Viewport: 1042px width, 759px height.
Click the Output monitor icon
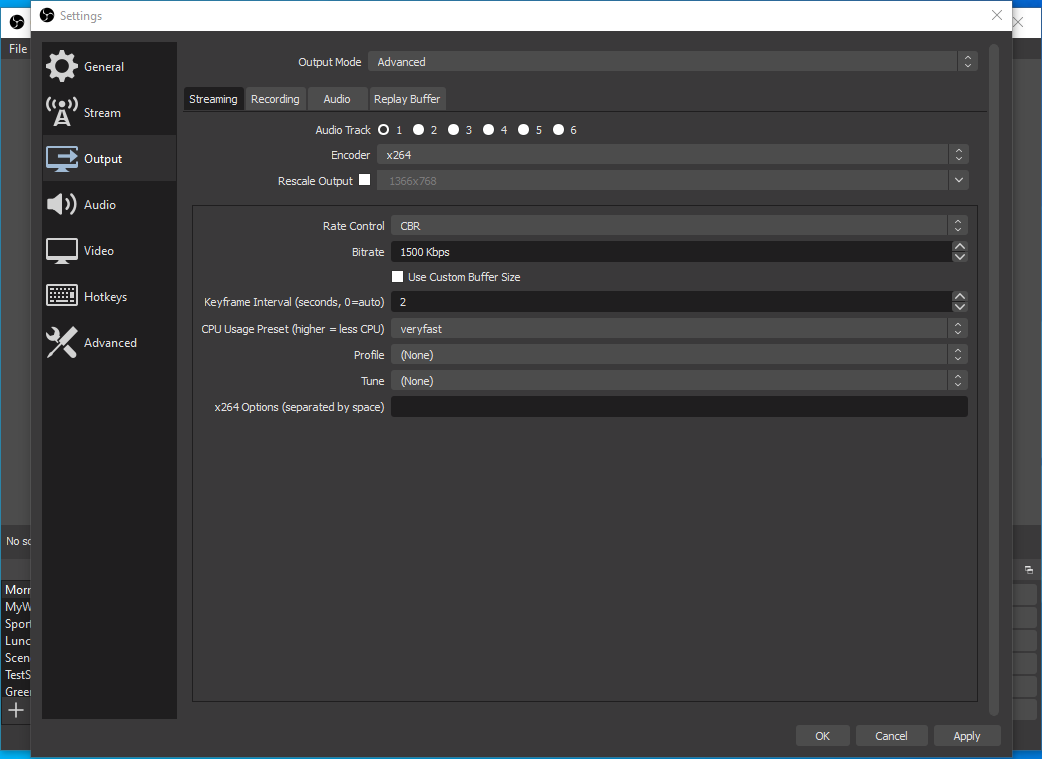tap(62, 158)
